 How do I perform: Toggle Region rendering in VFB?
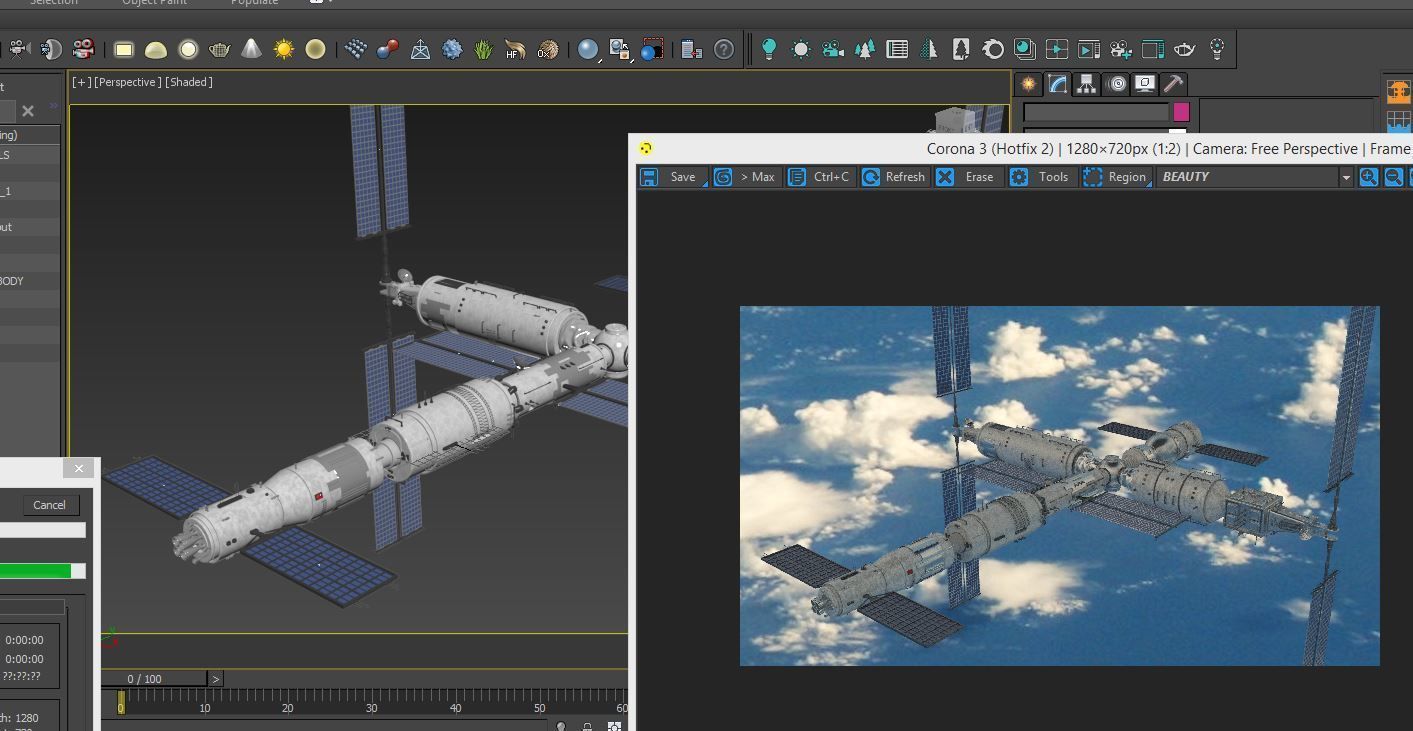1115,177
